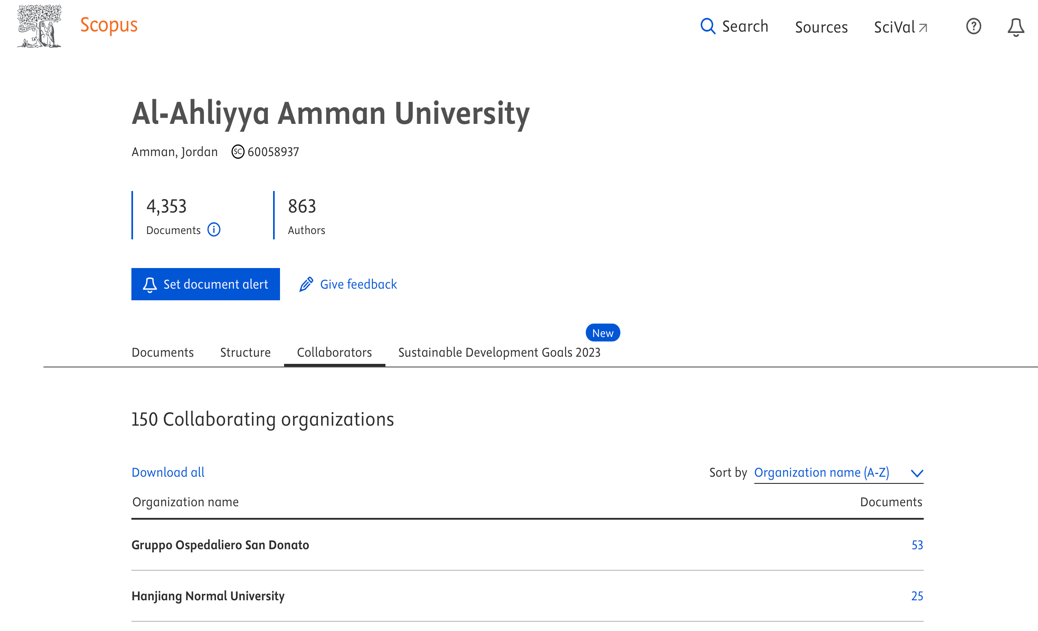Open 25 documents for Hanjiang Normal University
The width and height of the screenshot is (1038, 631).
click(x=917, y=596)
